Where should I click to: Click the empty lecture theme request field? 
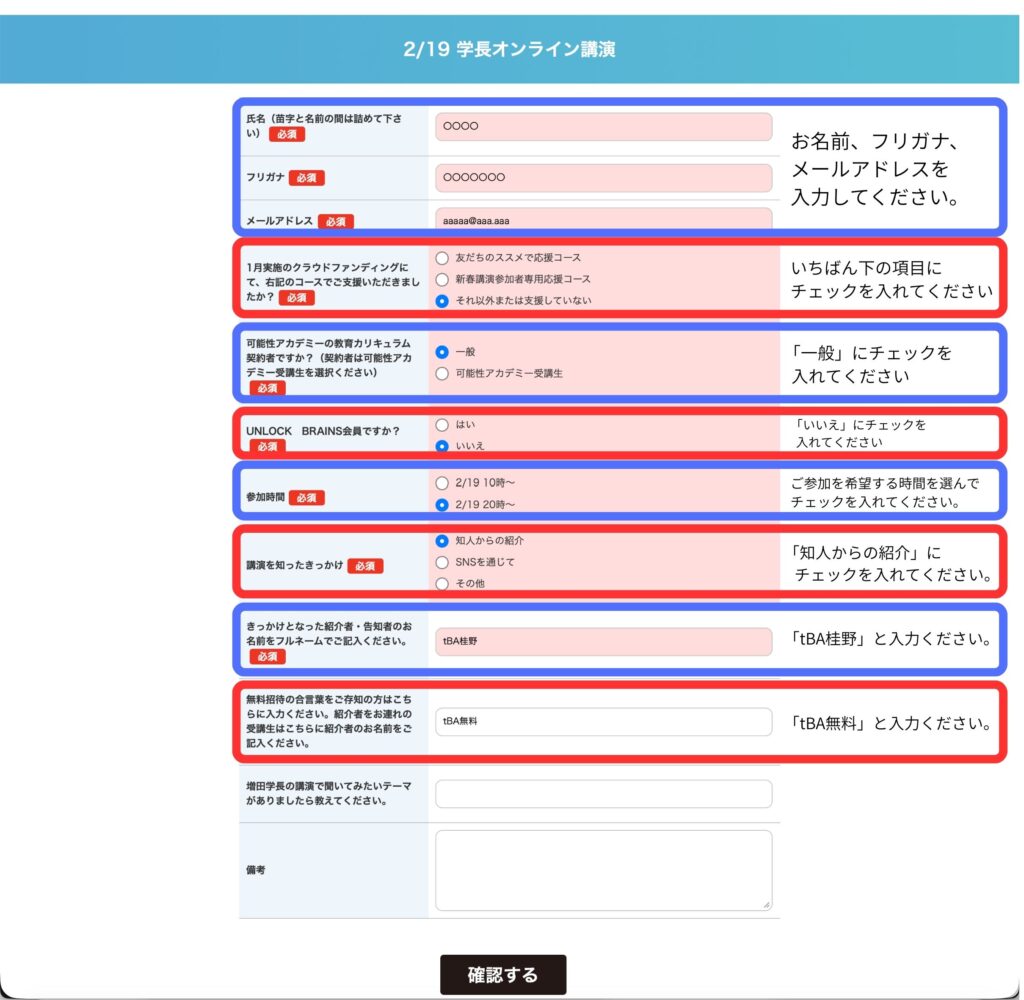click(603, 794)
